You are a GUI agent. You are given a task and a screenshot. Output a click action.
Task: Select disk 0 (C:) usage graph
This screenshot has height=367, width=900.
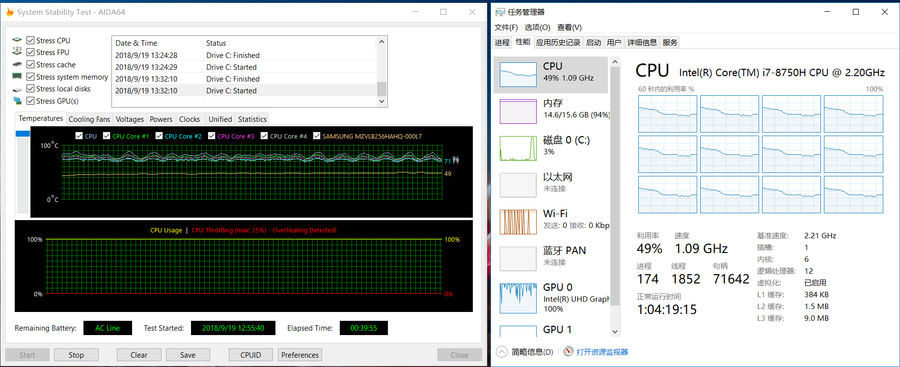tap(518, 148)
